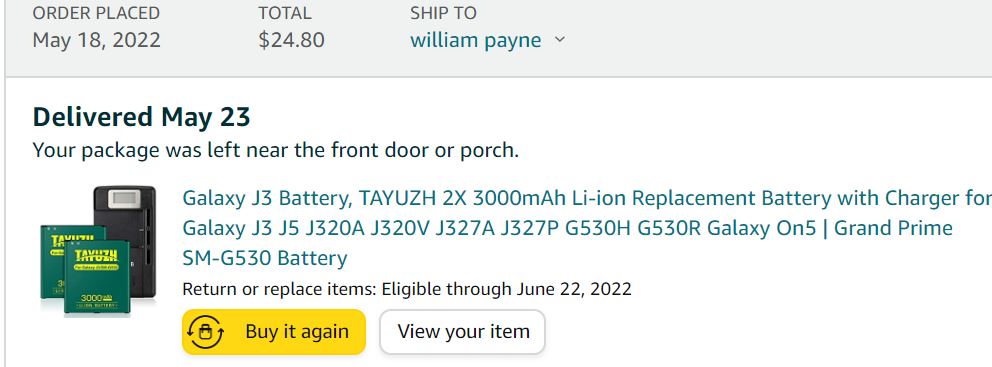Click the ORDER PLACED label

click(96, 13)
